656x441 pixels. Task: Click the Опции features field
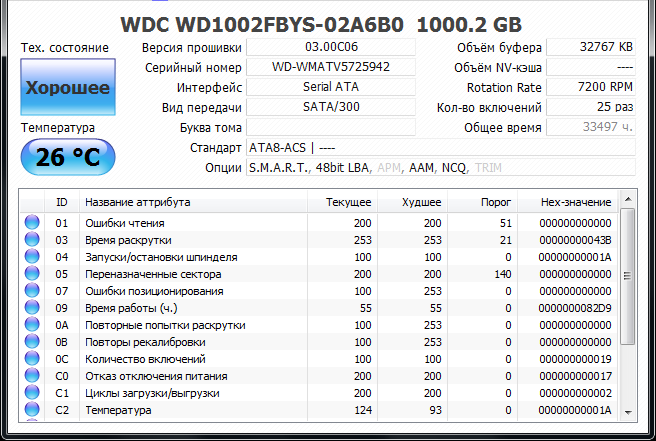point(441,167)
